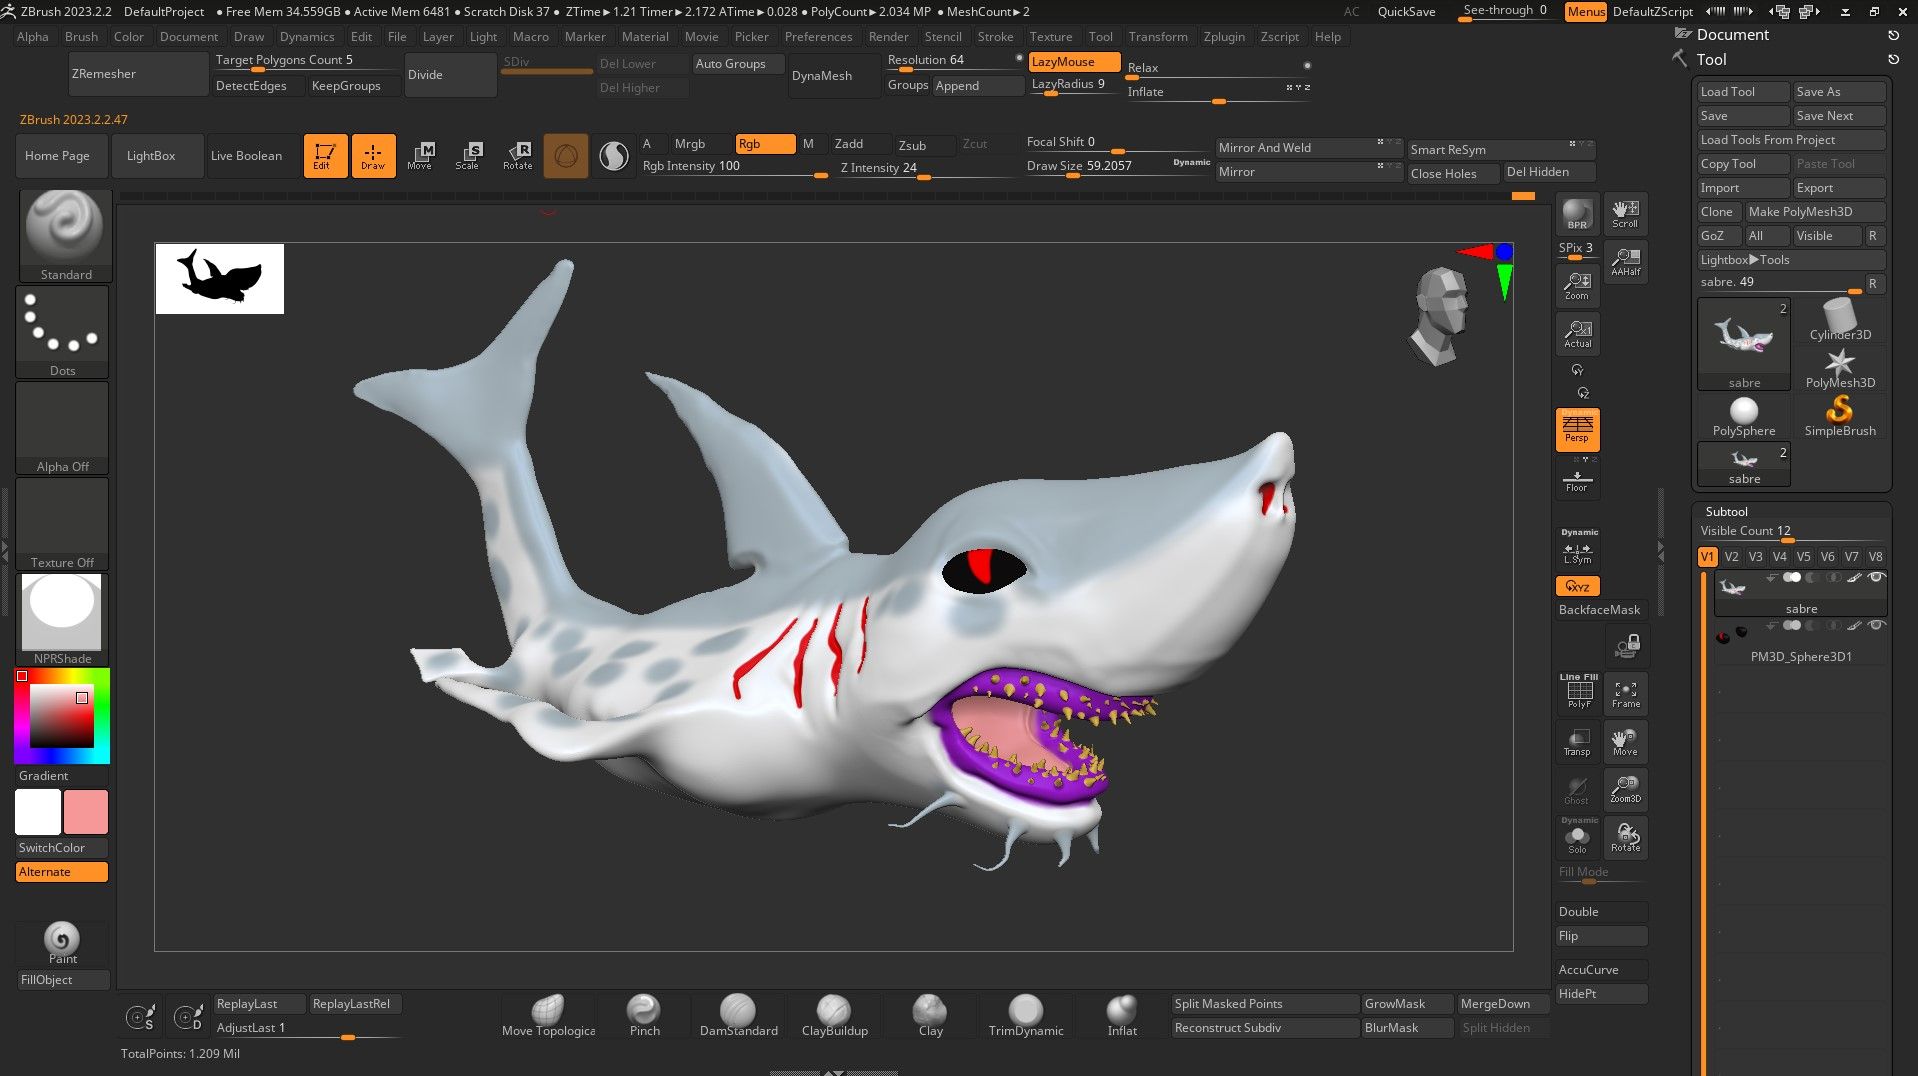Hide the PM3D_Sphere3D1 subtool eye
This screenshot has height=1076, width=1918.
[1876, 626]
